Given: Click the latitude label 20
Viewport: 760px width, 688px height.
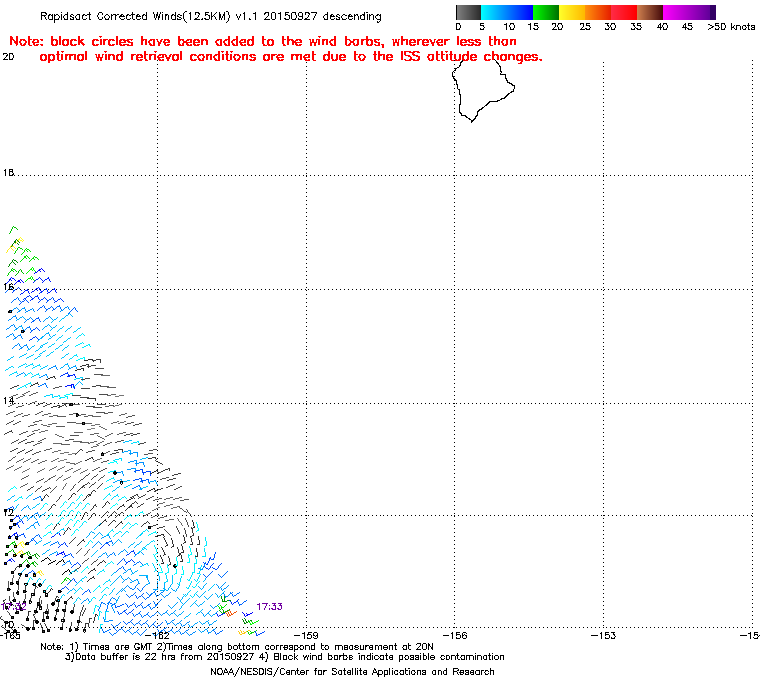Looking at the screenshot, I should (x=8, y=57).
